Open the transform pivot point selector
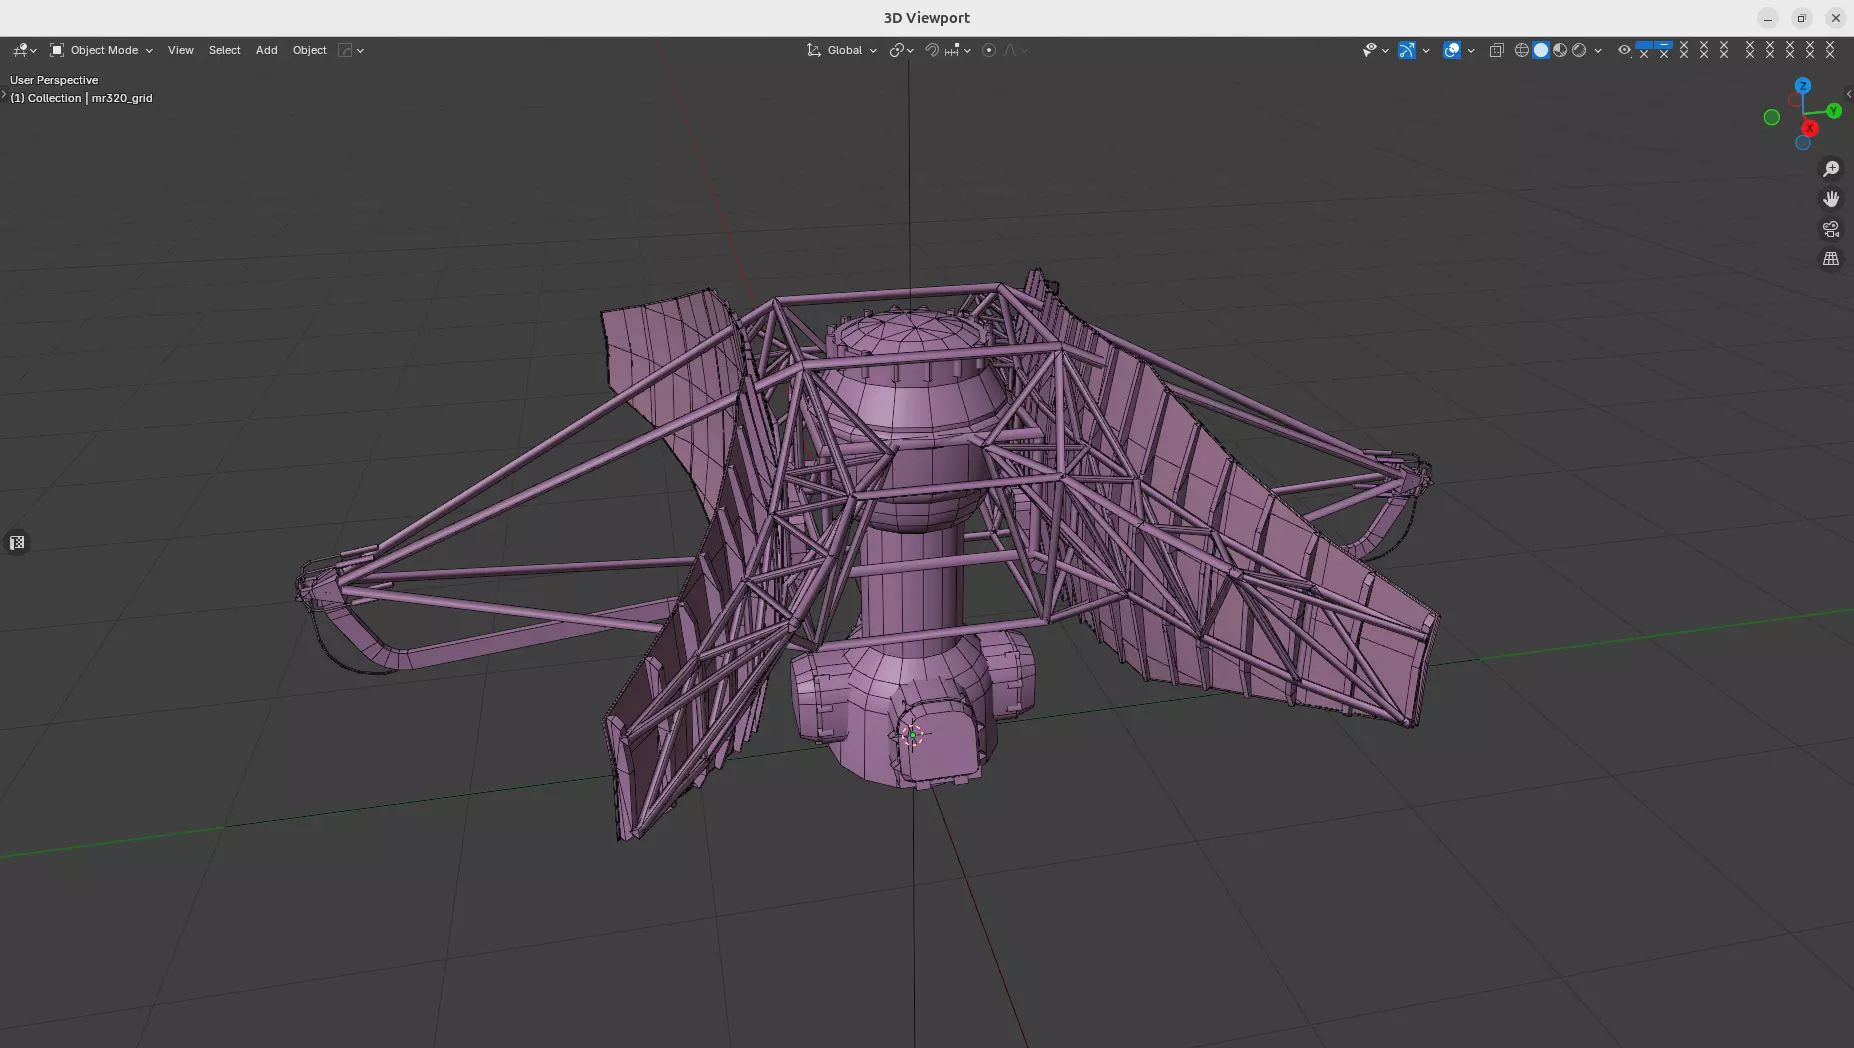 coord(901,50)
